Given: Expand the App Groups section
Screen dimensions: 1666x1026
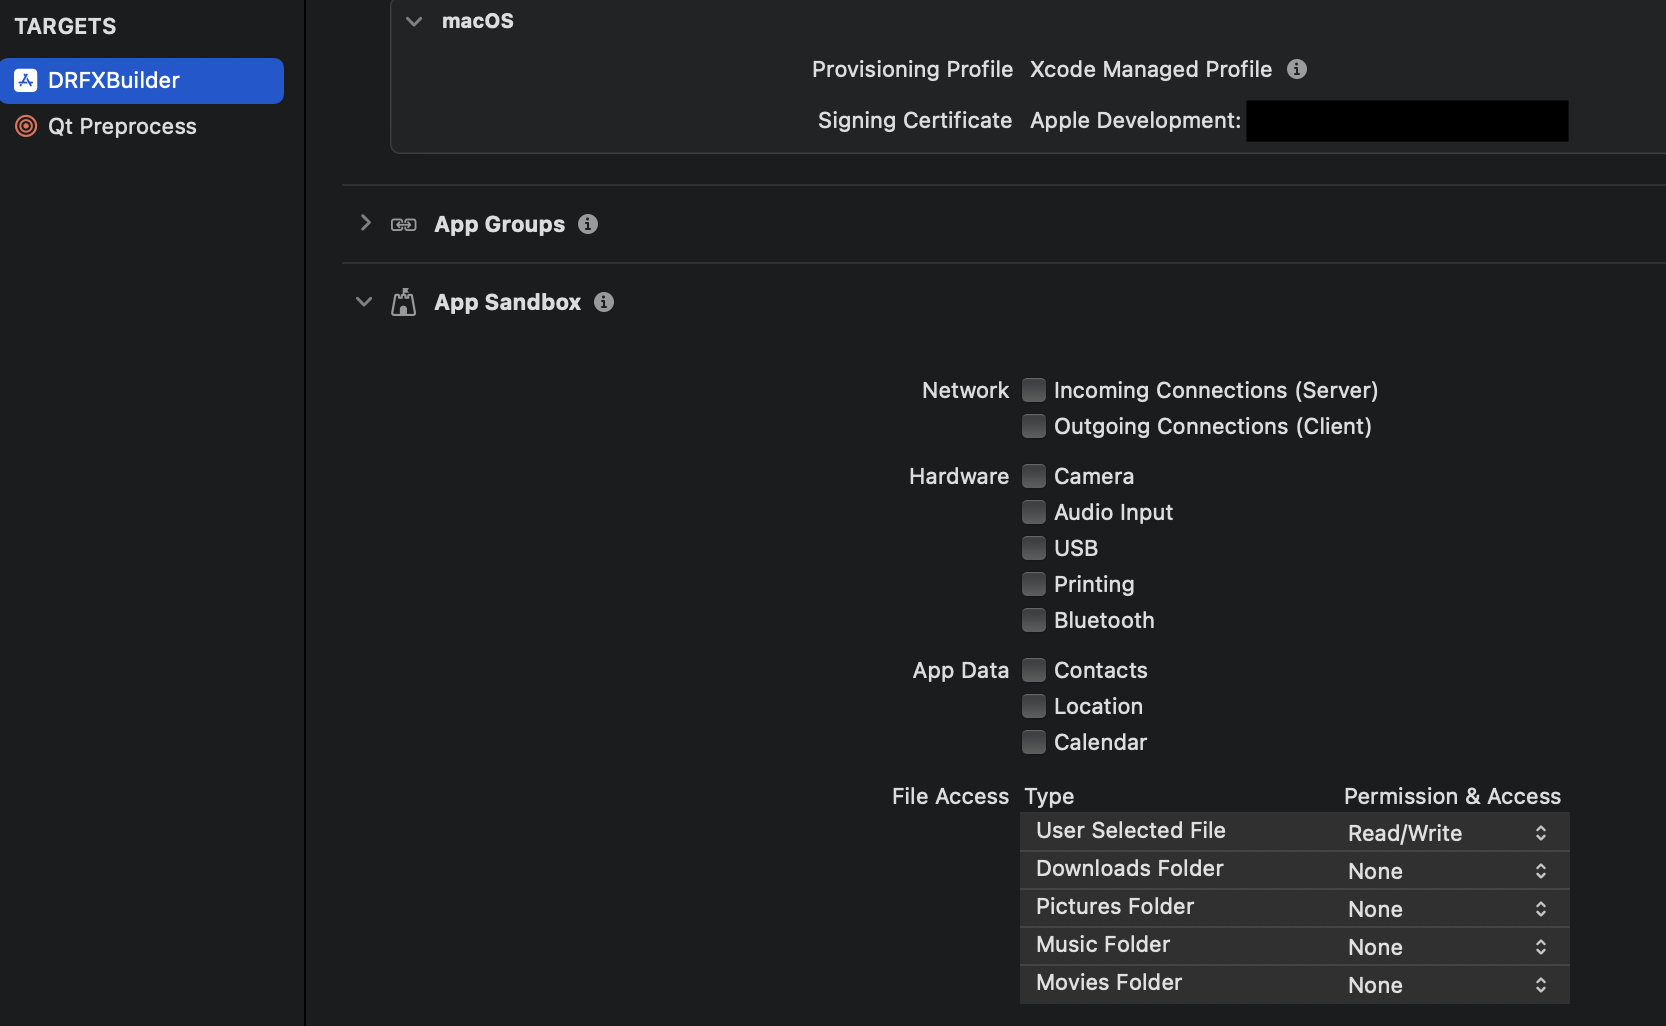Looking at the screenshot, I should click(365, 223).
